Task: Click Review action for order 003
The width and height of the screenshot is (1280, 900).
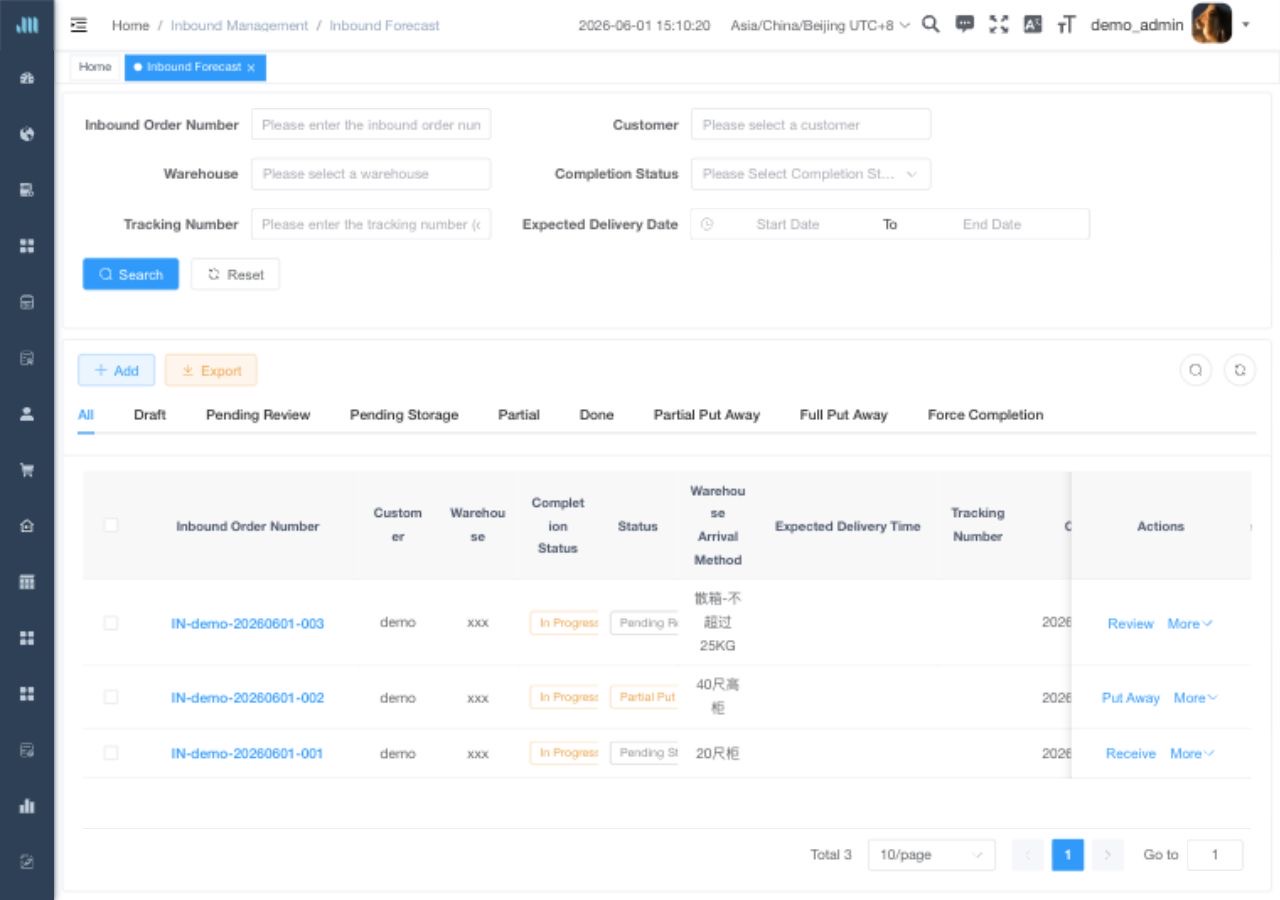Action: pyautogui.click(x=1131, y=623)
